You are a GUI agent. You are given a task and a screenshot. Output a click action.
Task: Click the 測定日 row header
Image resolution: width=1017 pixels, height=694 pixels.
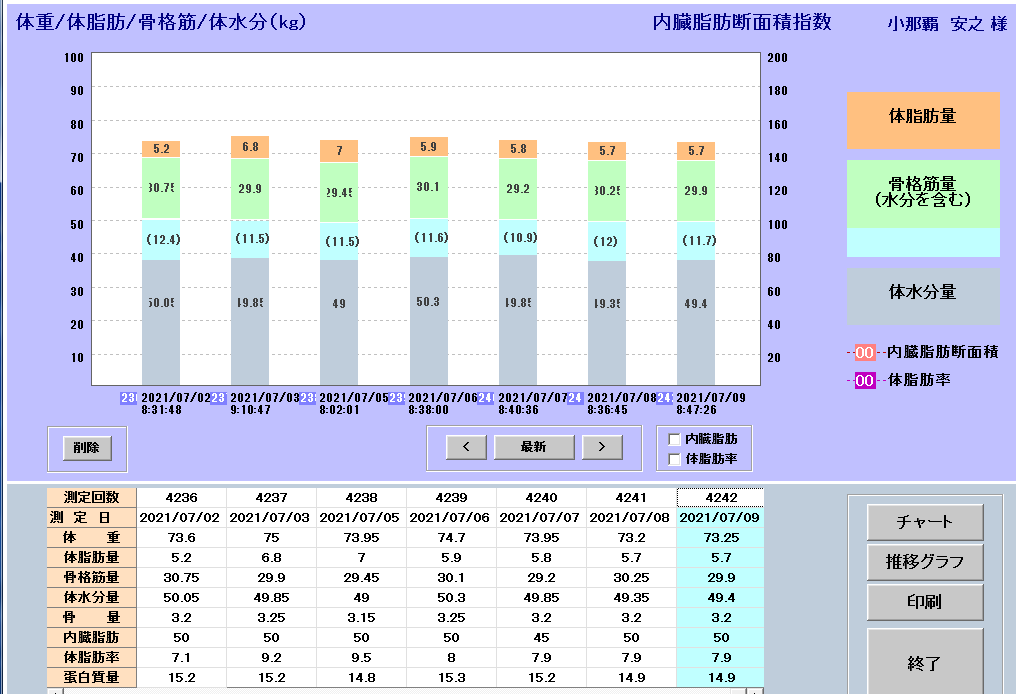coord(91,518)
